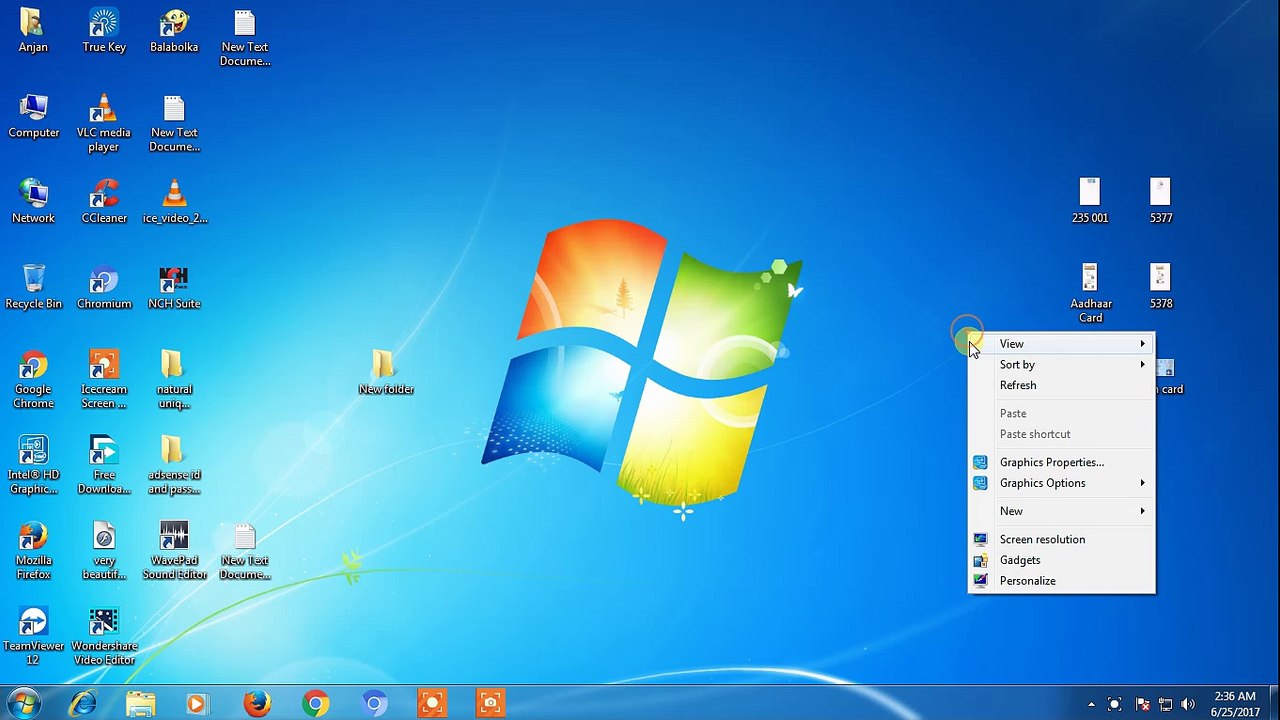
Task: Select the ice_video file icon
Action: pyautogui.click(x=174, y=202)
